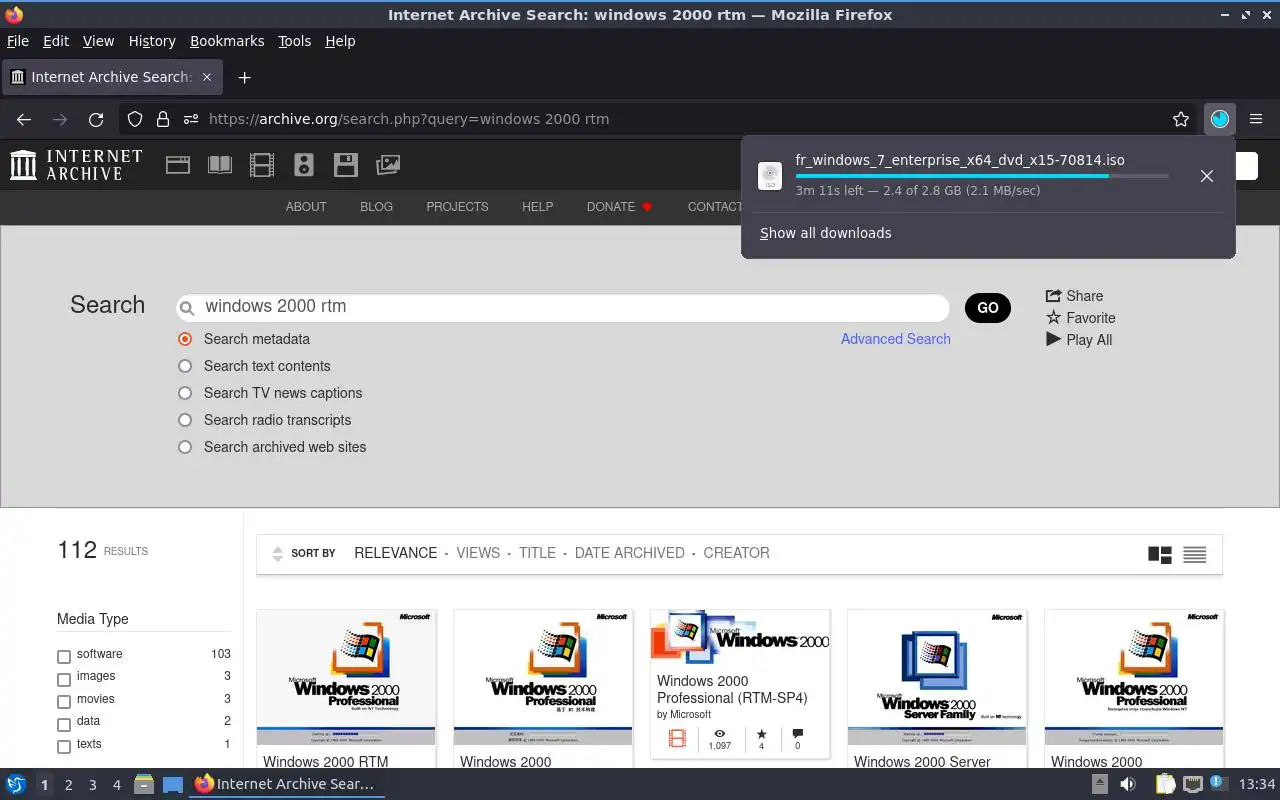Click the Share icon link
The image size is (1280, 800).
(1074, 296)
